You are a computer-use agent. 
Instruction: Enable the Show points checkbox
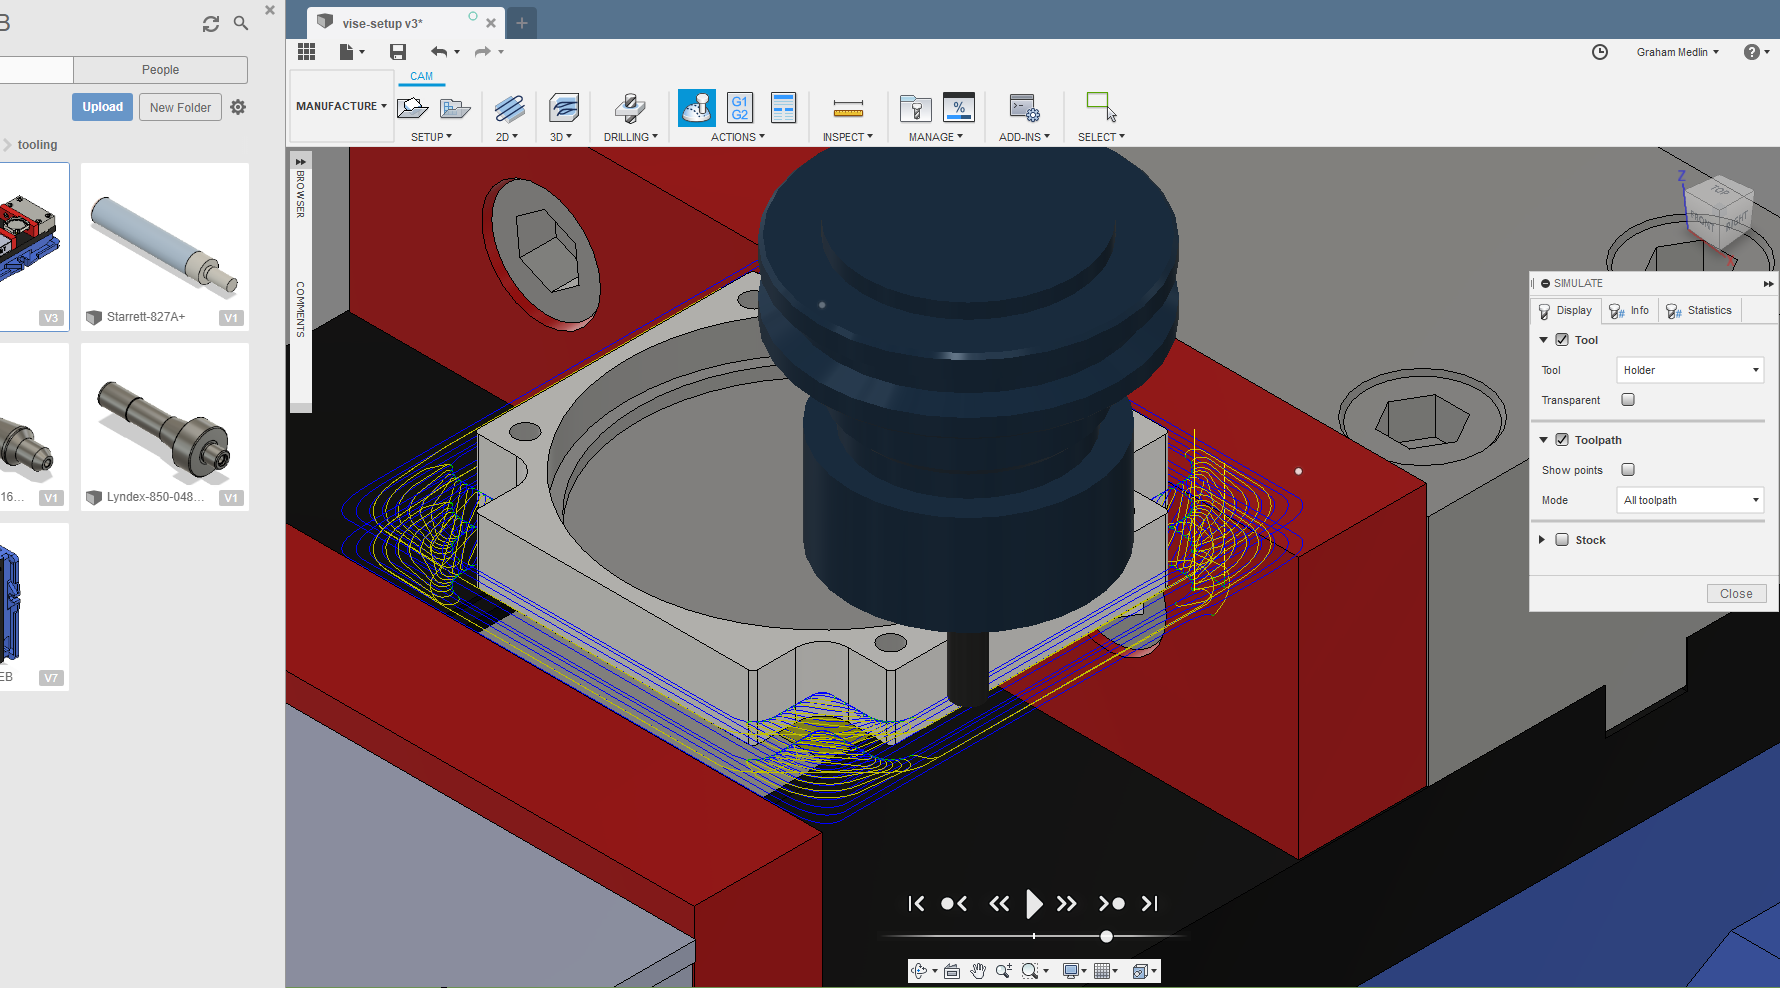point(1628,470)
